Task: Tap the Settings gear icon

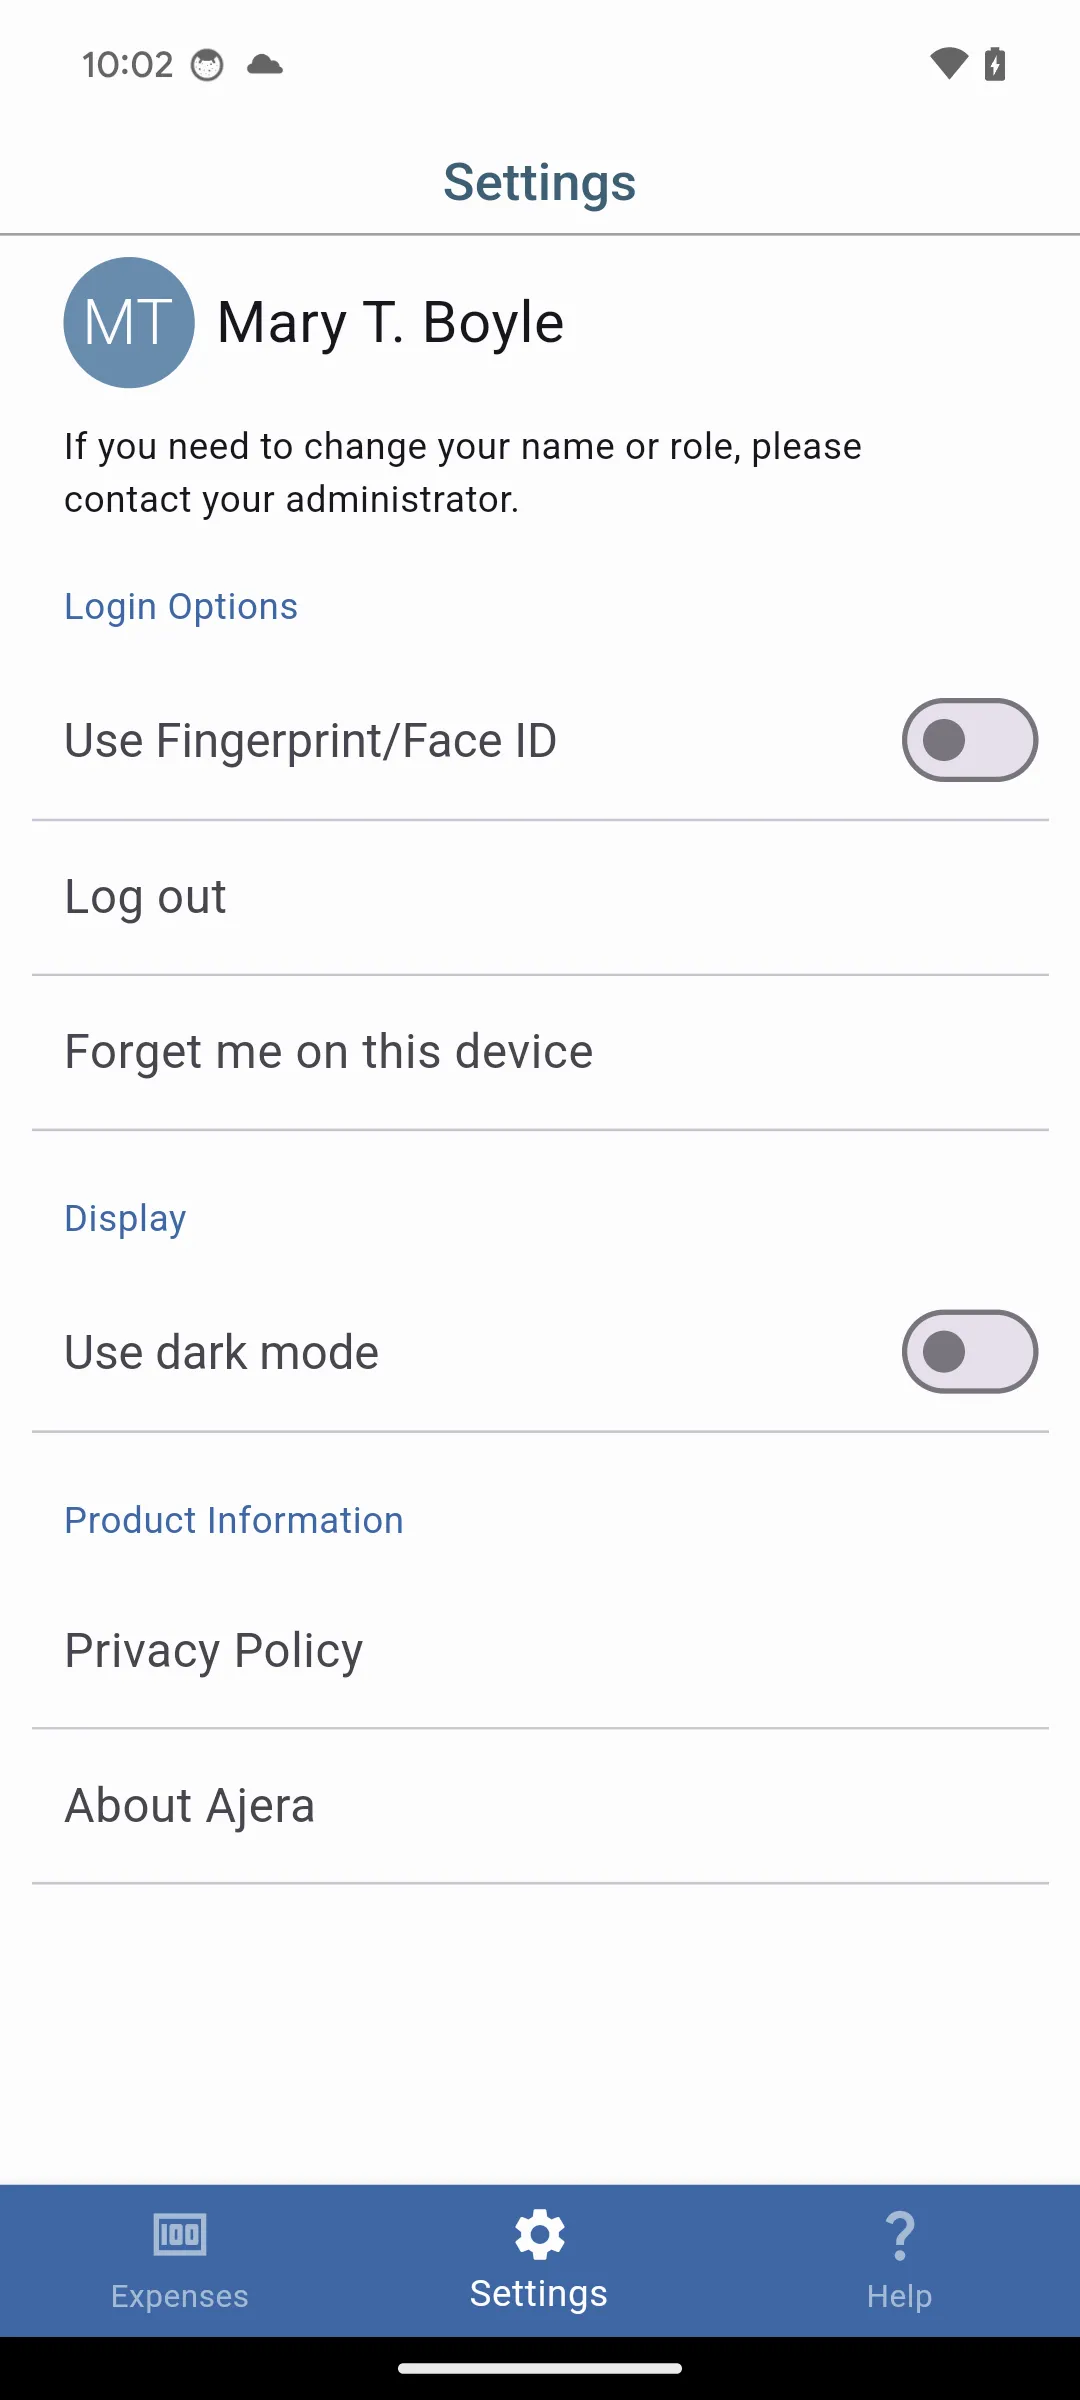Action: click(x=540, y=2234)
